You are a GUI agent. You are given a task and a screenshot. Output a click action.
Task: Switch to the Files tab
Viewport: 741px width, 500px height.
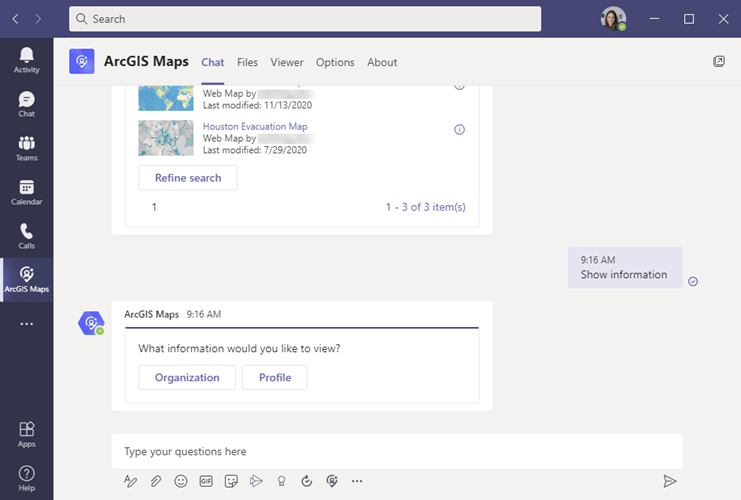click(x=247, y=62)
